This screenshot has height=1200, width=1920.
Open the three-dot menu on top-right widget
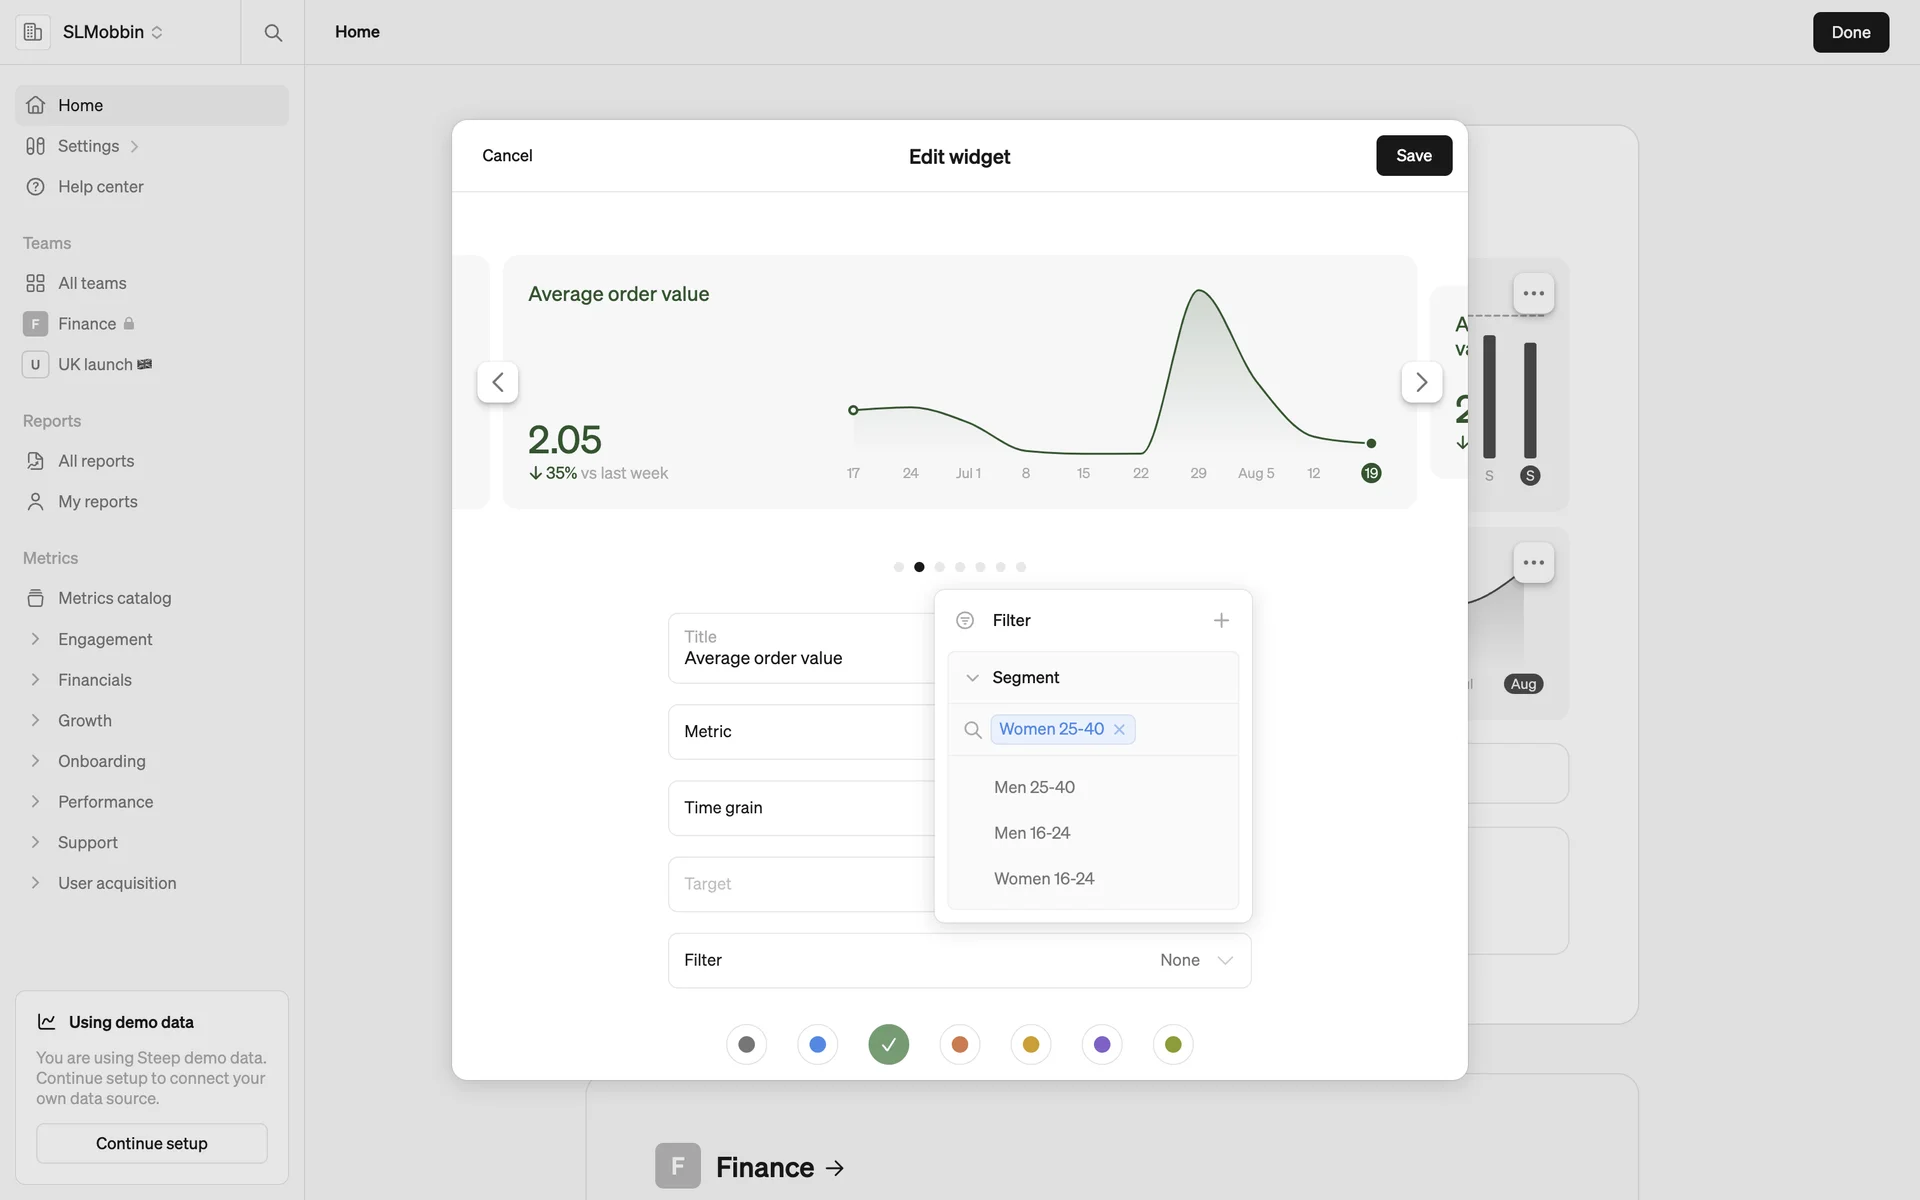(1533, 294)
